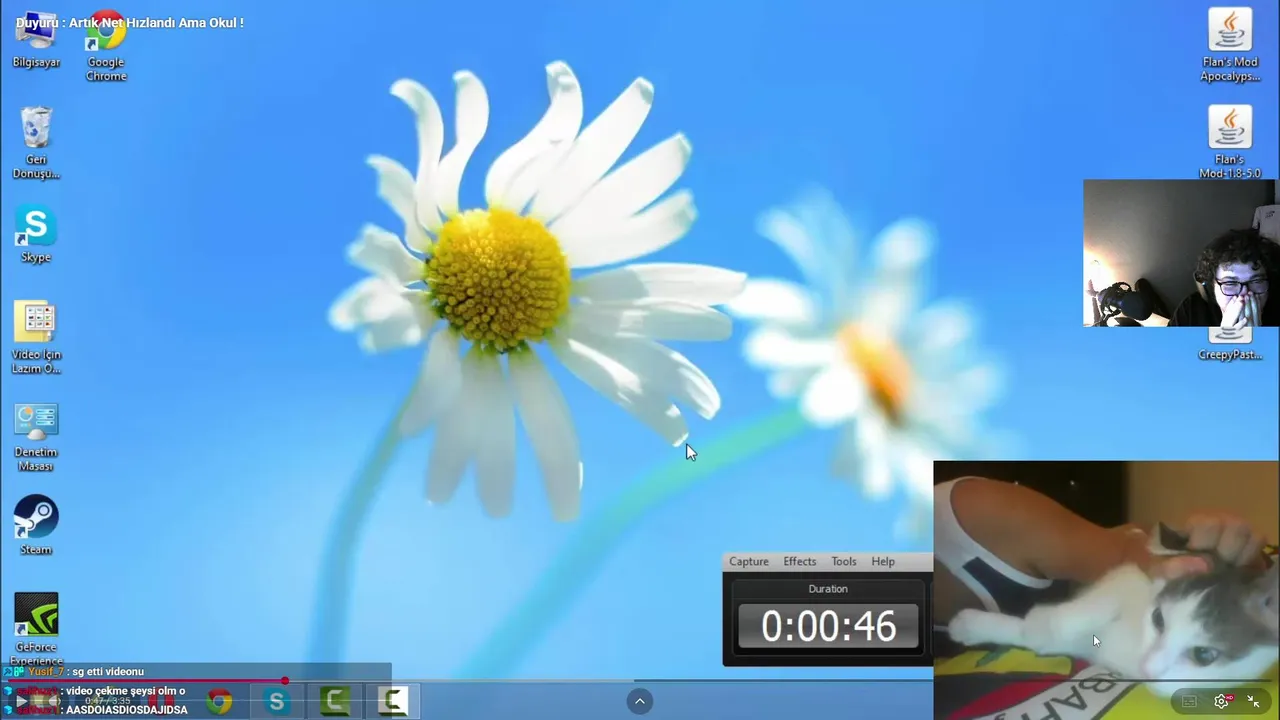The width and height of the screenshot is (1280, 720).
Task: Select the CreepyPast... desktop file label
Action: click(1230, 354)
